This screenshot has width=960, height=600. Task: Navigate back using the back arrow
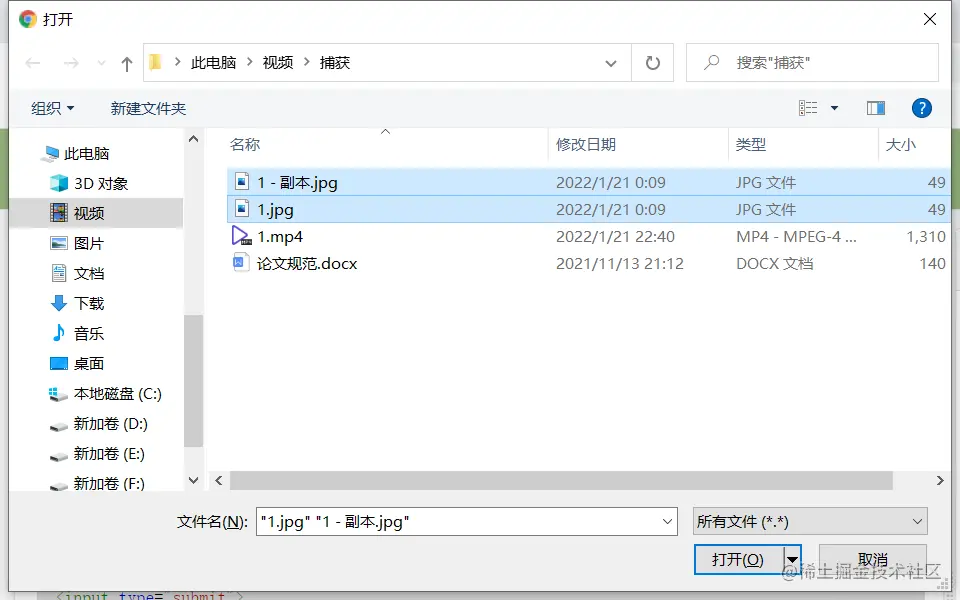32,62
